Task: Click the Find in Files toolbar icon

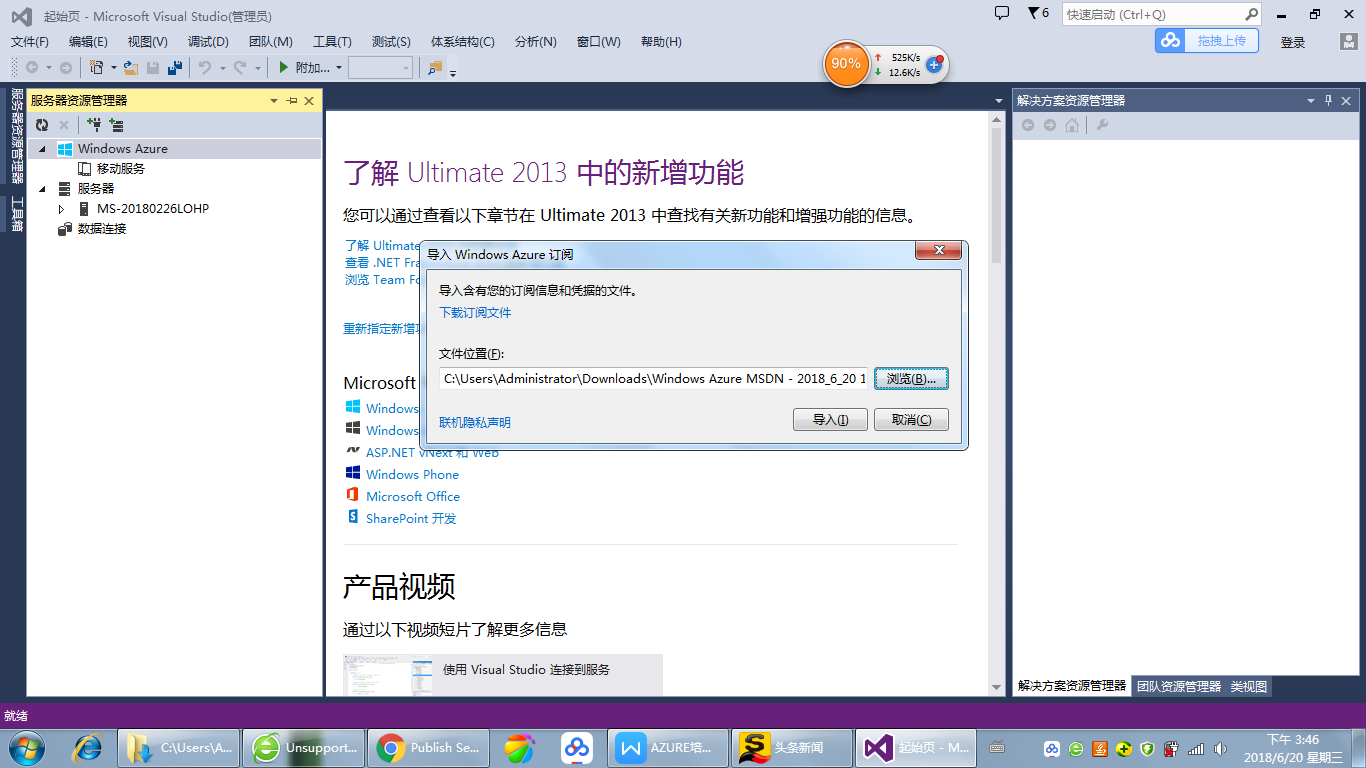Action: pyautogui.click(x=435, y=67)
